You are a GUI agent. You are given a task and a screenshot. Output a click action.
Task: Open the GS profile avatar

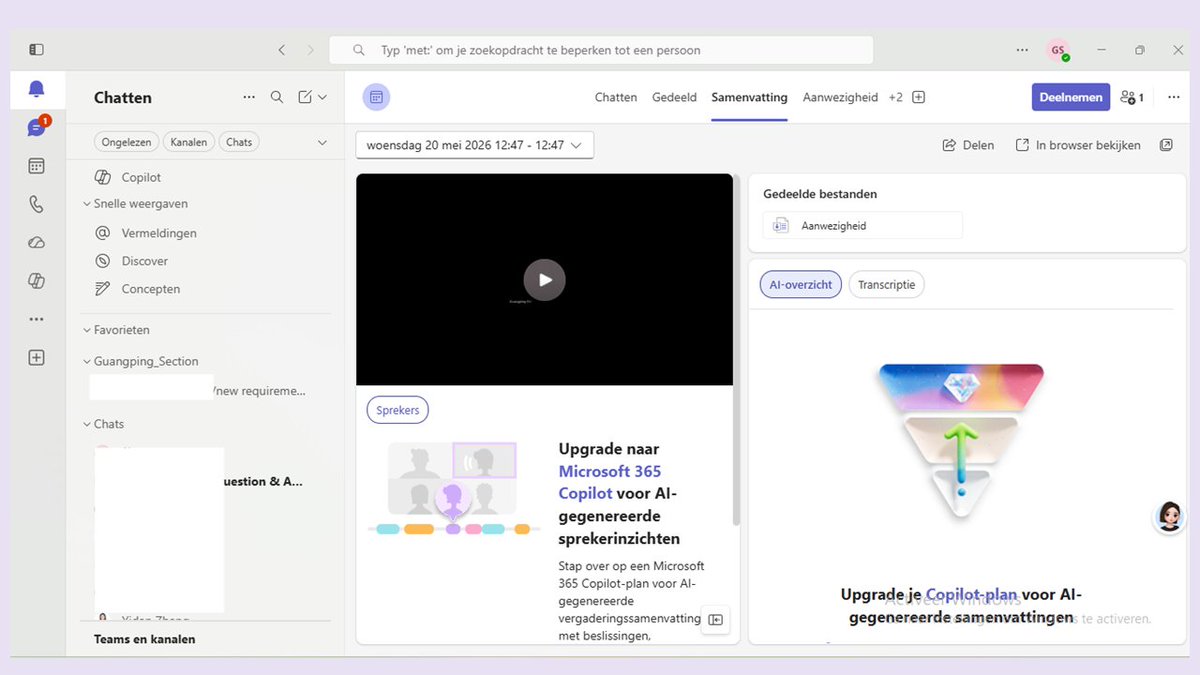pyautogui.click(x=1058, y=50)
